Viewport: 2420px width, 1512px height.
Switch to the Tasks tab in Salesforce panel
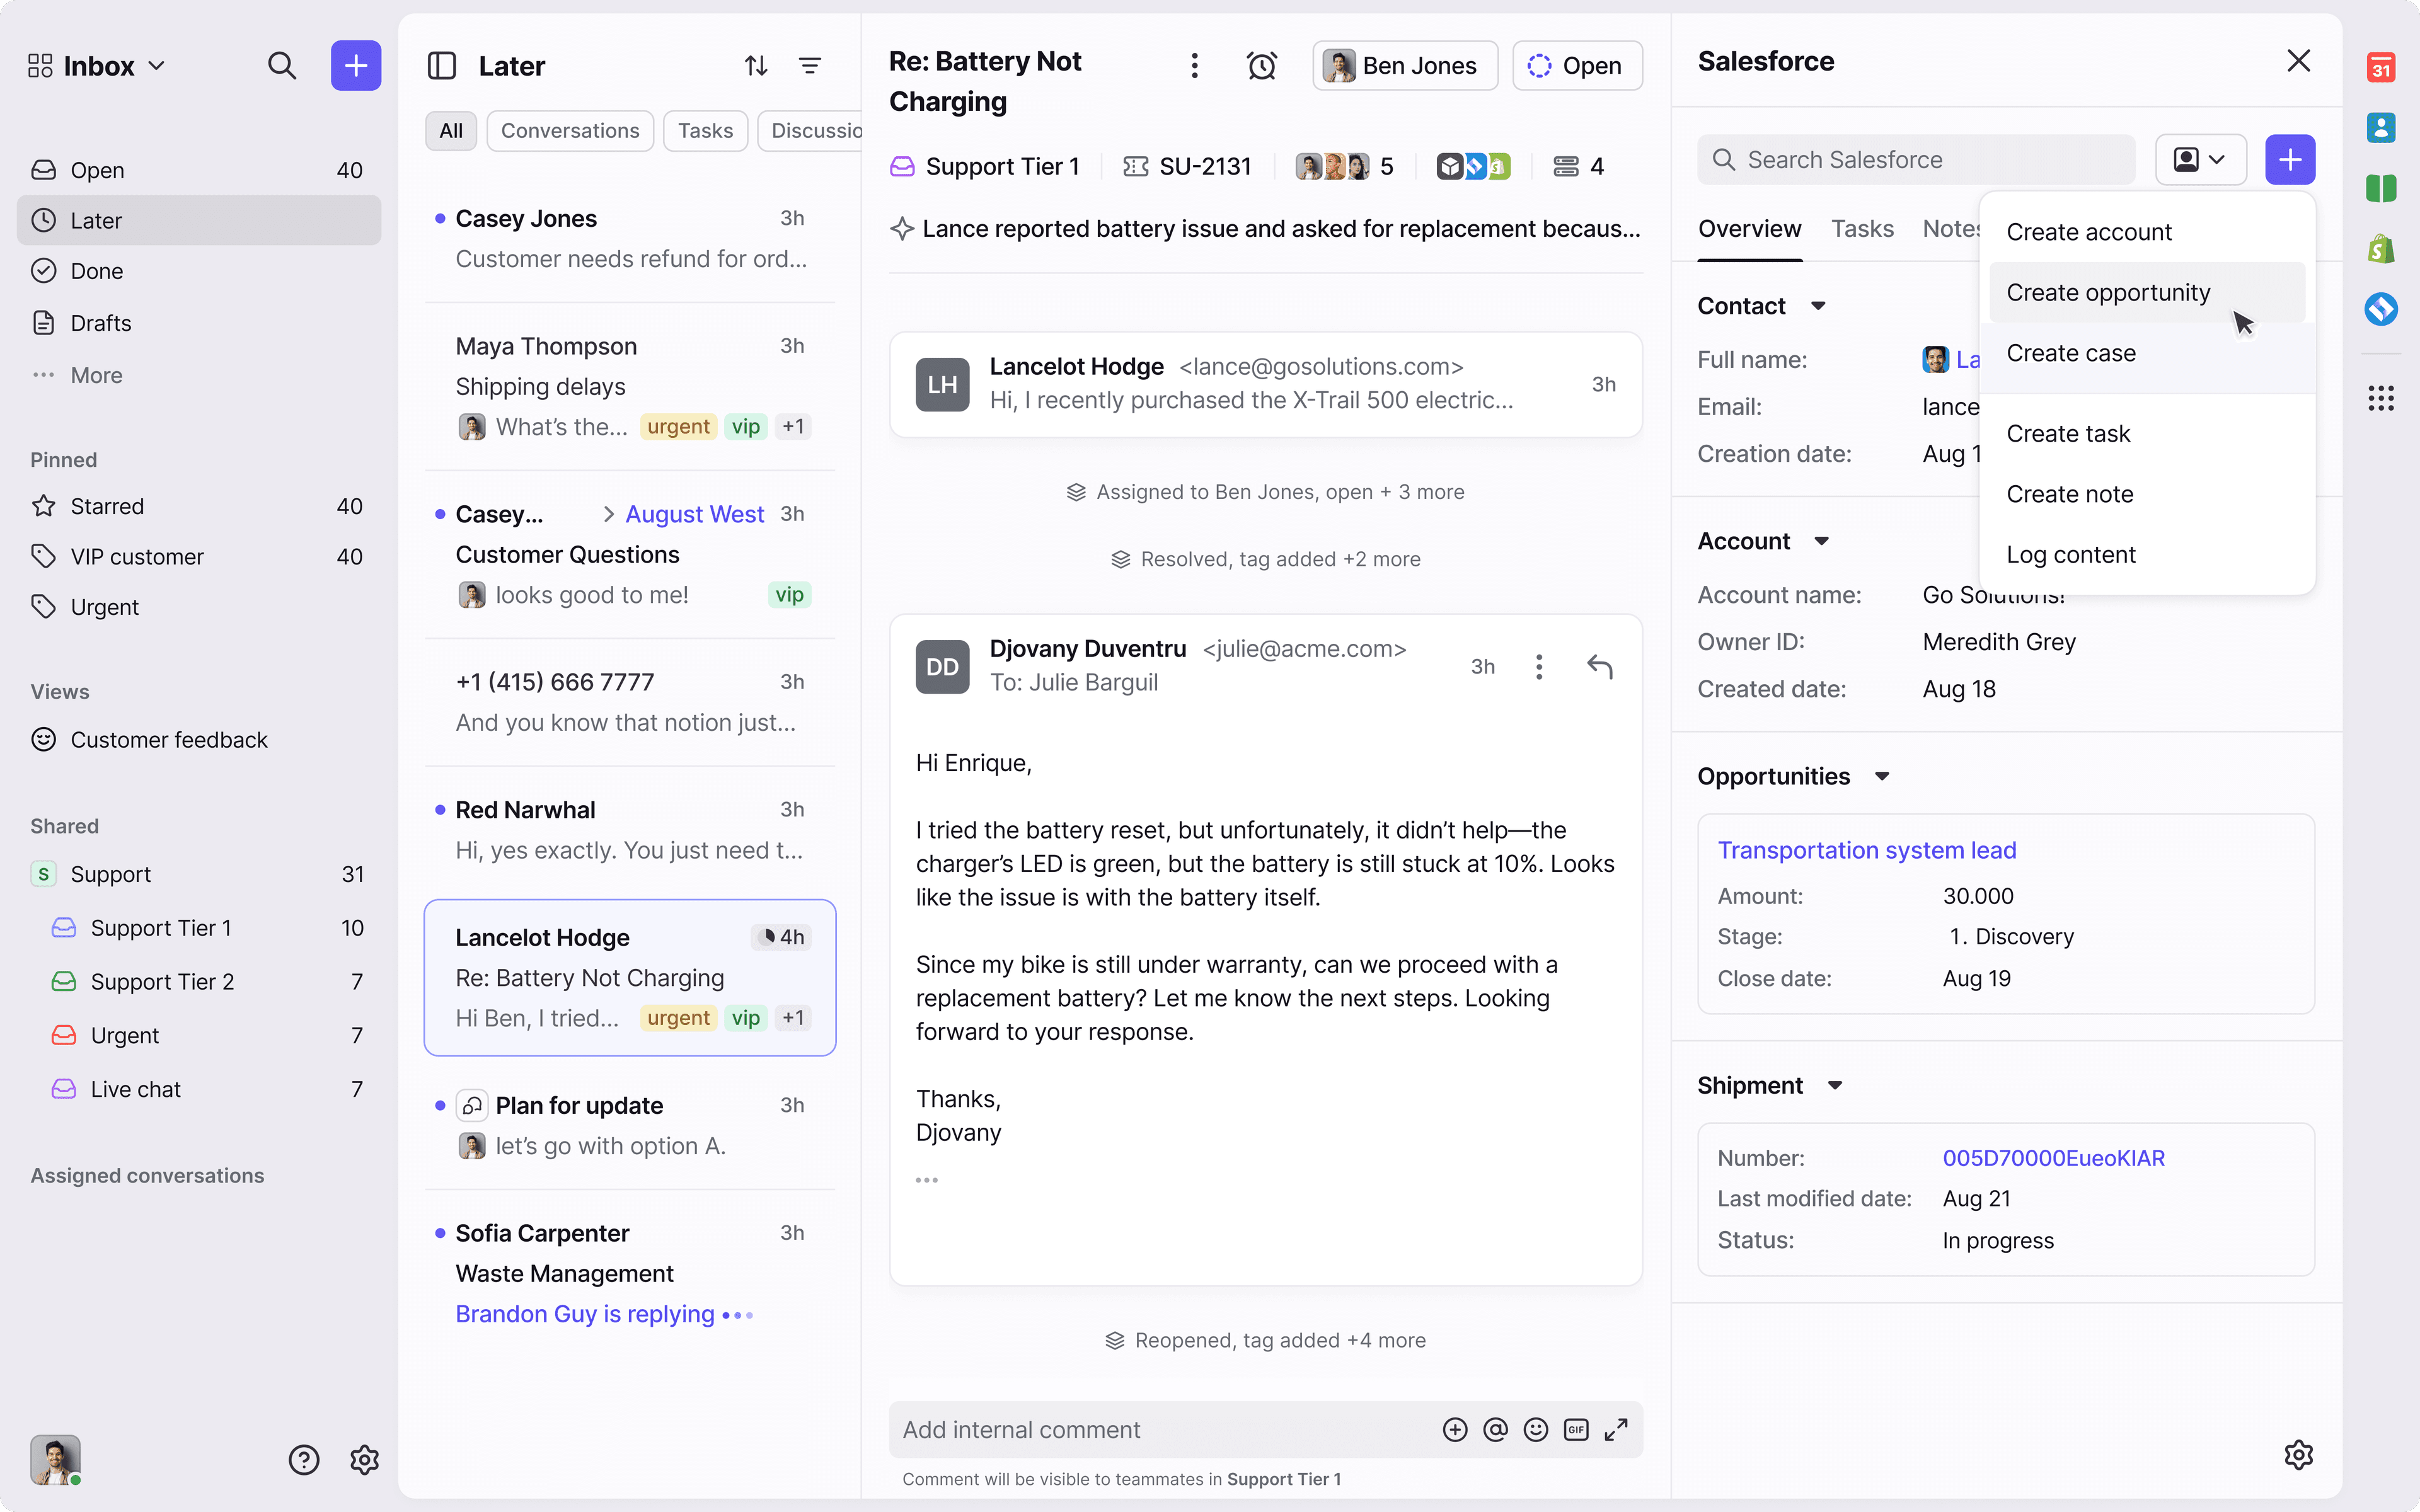(x=1861, y=228)
